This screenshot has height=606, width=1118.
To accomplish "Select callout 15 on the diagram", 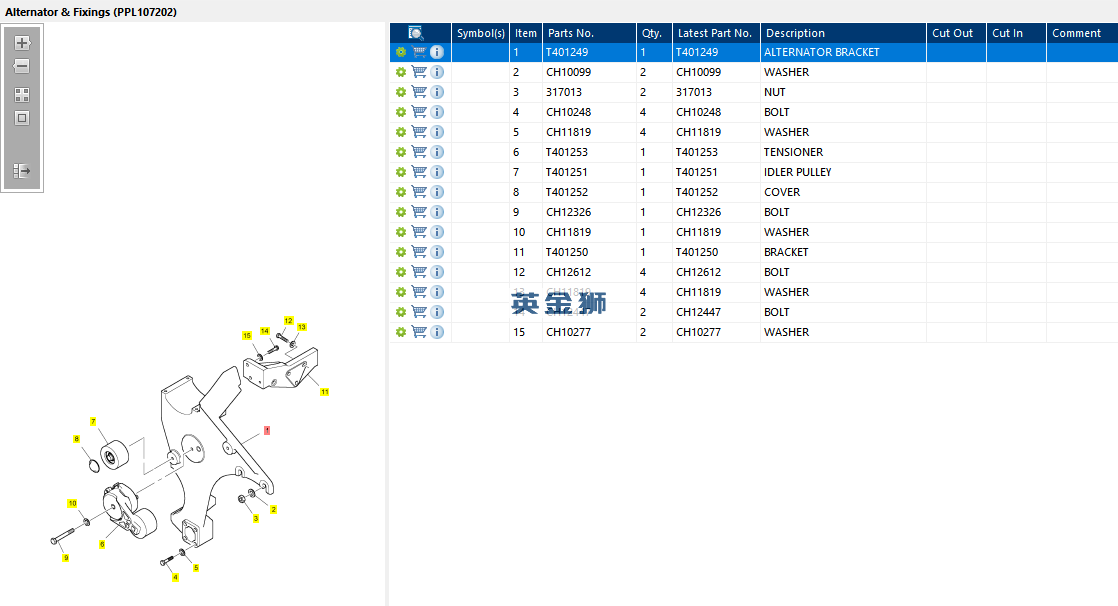I will tap(247, 336).
